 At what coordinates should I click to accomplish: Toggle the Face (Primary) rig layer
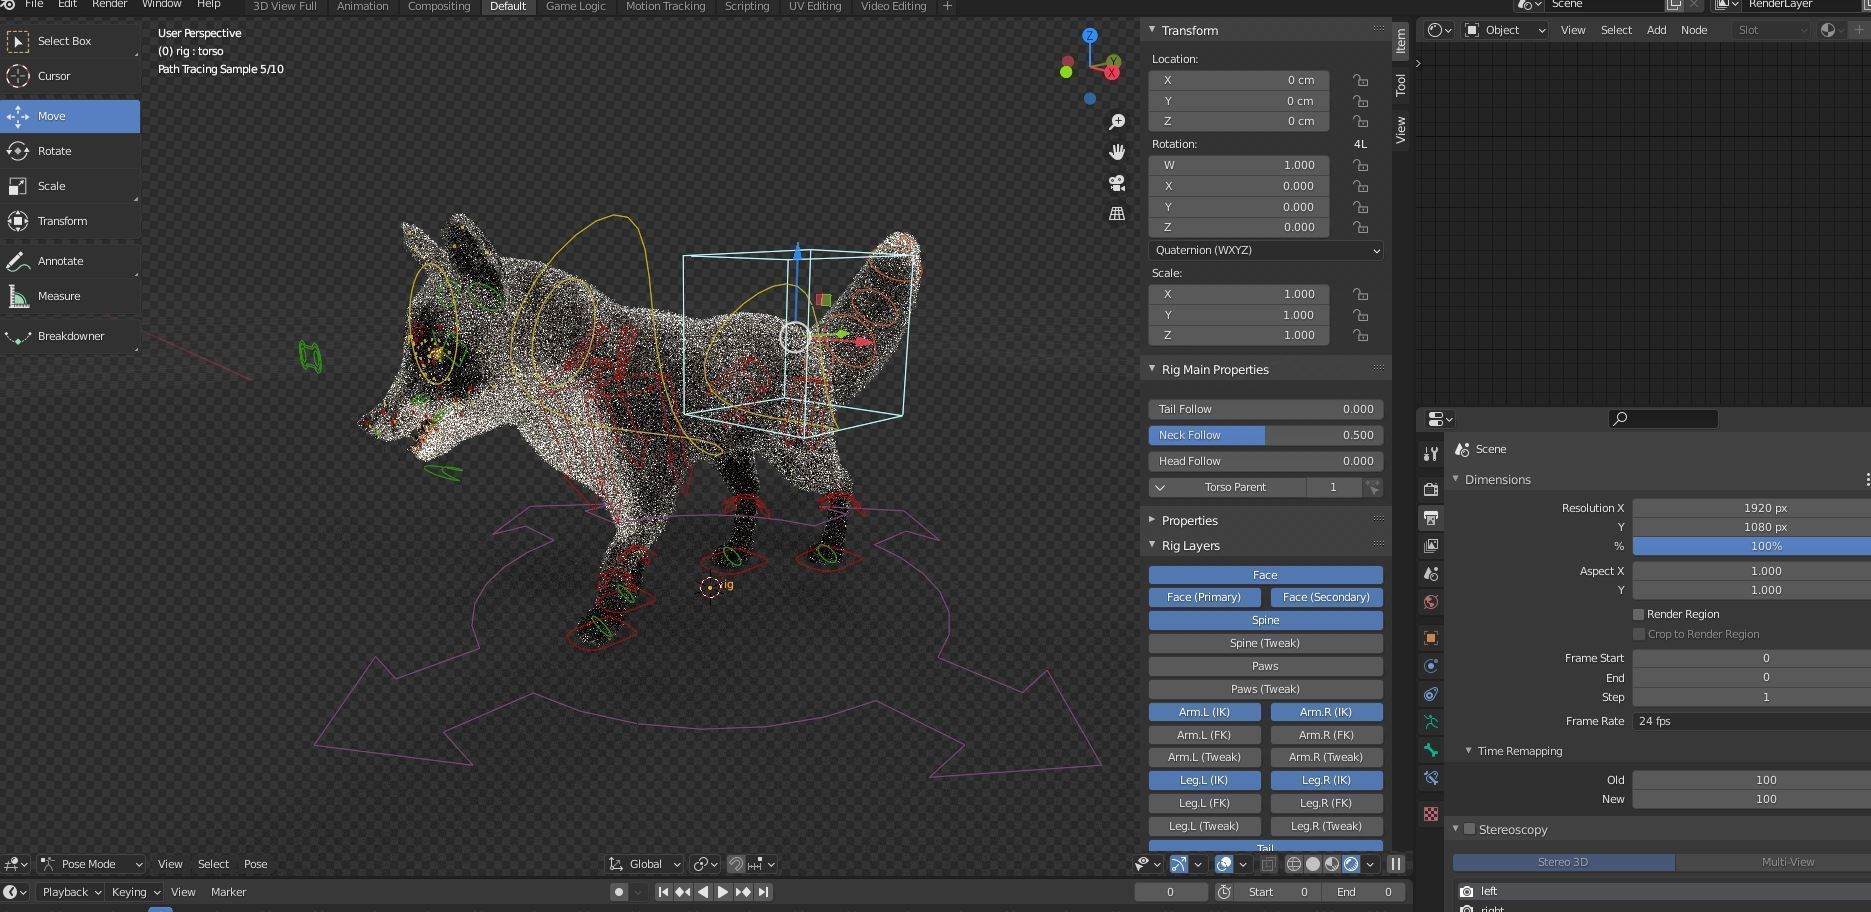pyautogui.click(x=1204, y=597)
